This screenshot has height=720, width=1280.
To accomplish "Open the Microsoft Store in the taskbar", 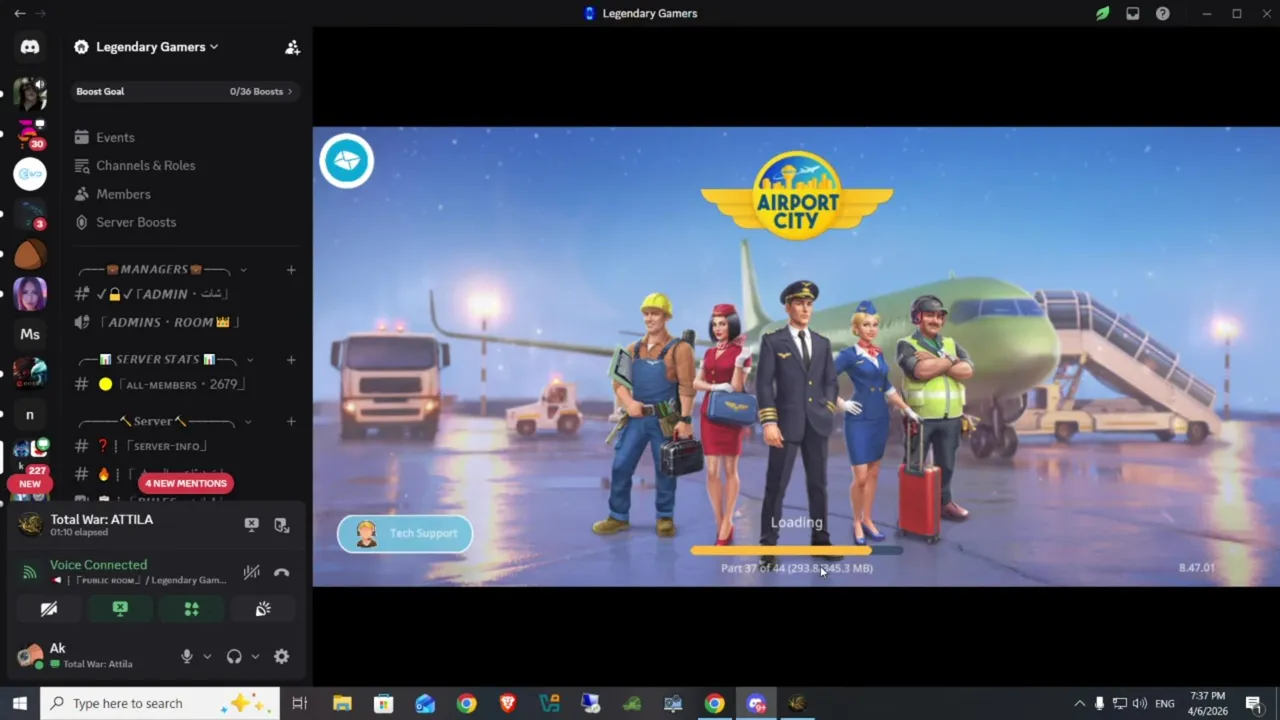I will pyautogui.click(x=384, y=703).
